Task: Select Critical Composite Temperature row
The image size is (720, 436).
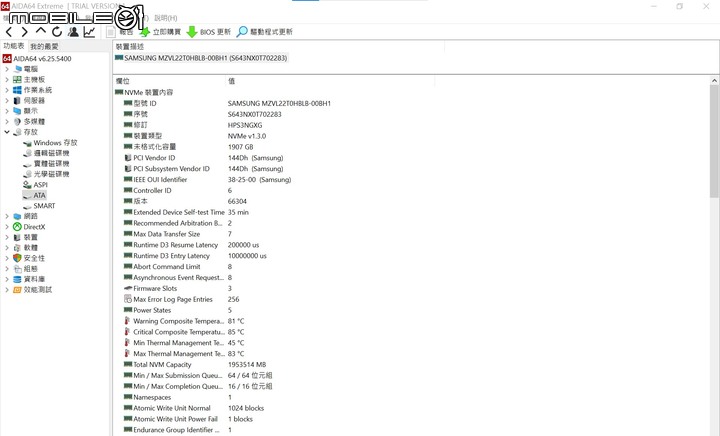Action: 184,332
